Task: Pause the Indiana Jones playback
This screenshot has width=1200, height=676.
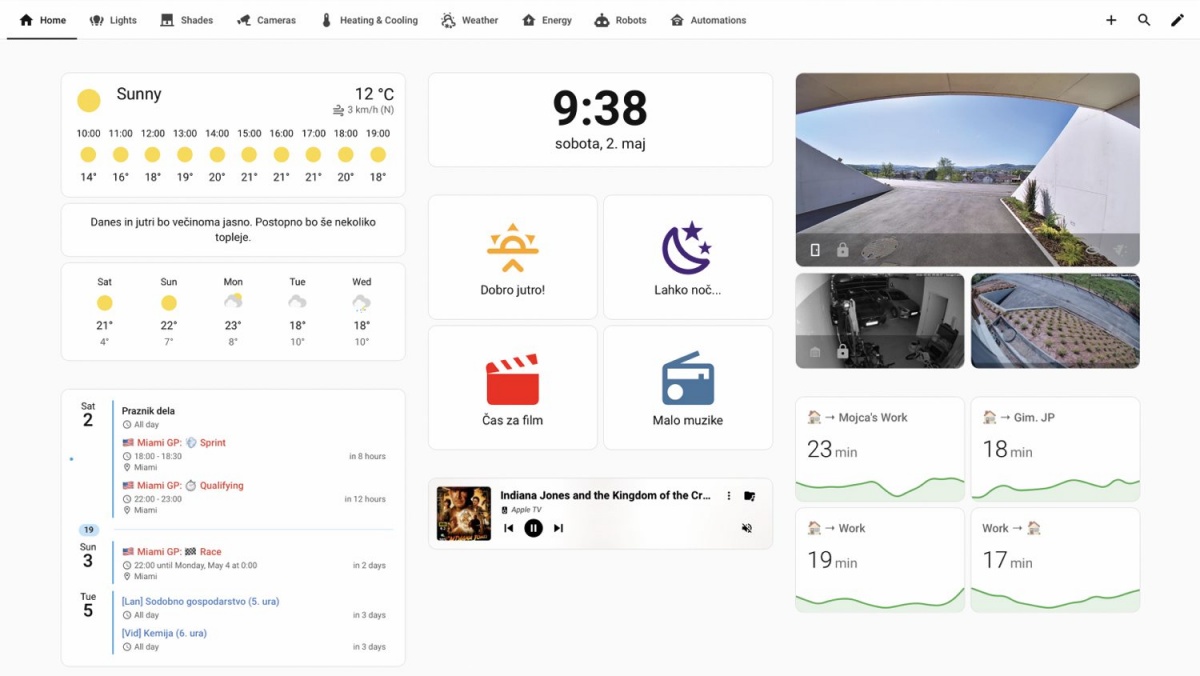Action: coord(534,528)
